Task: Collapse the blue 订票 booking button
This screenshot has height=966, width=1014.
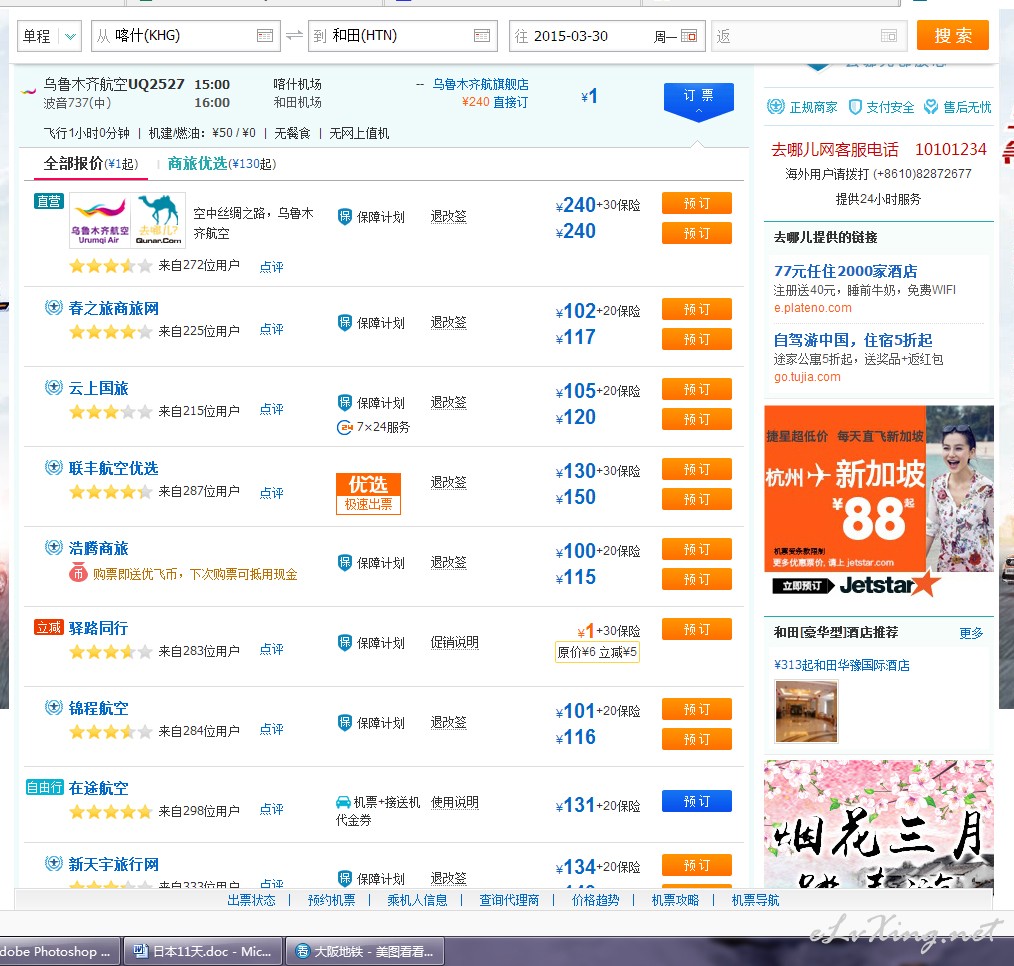Action: [x=698, y=102]
